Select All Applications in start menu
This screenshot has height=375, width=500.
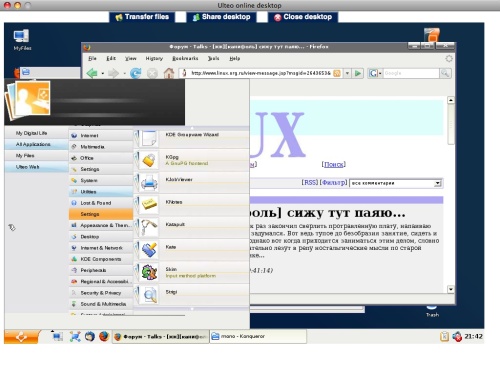[36, 144]
